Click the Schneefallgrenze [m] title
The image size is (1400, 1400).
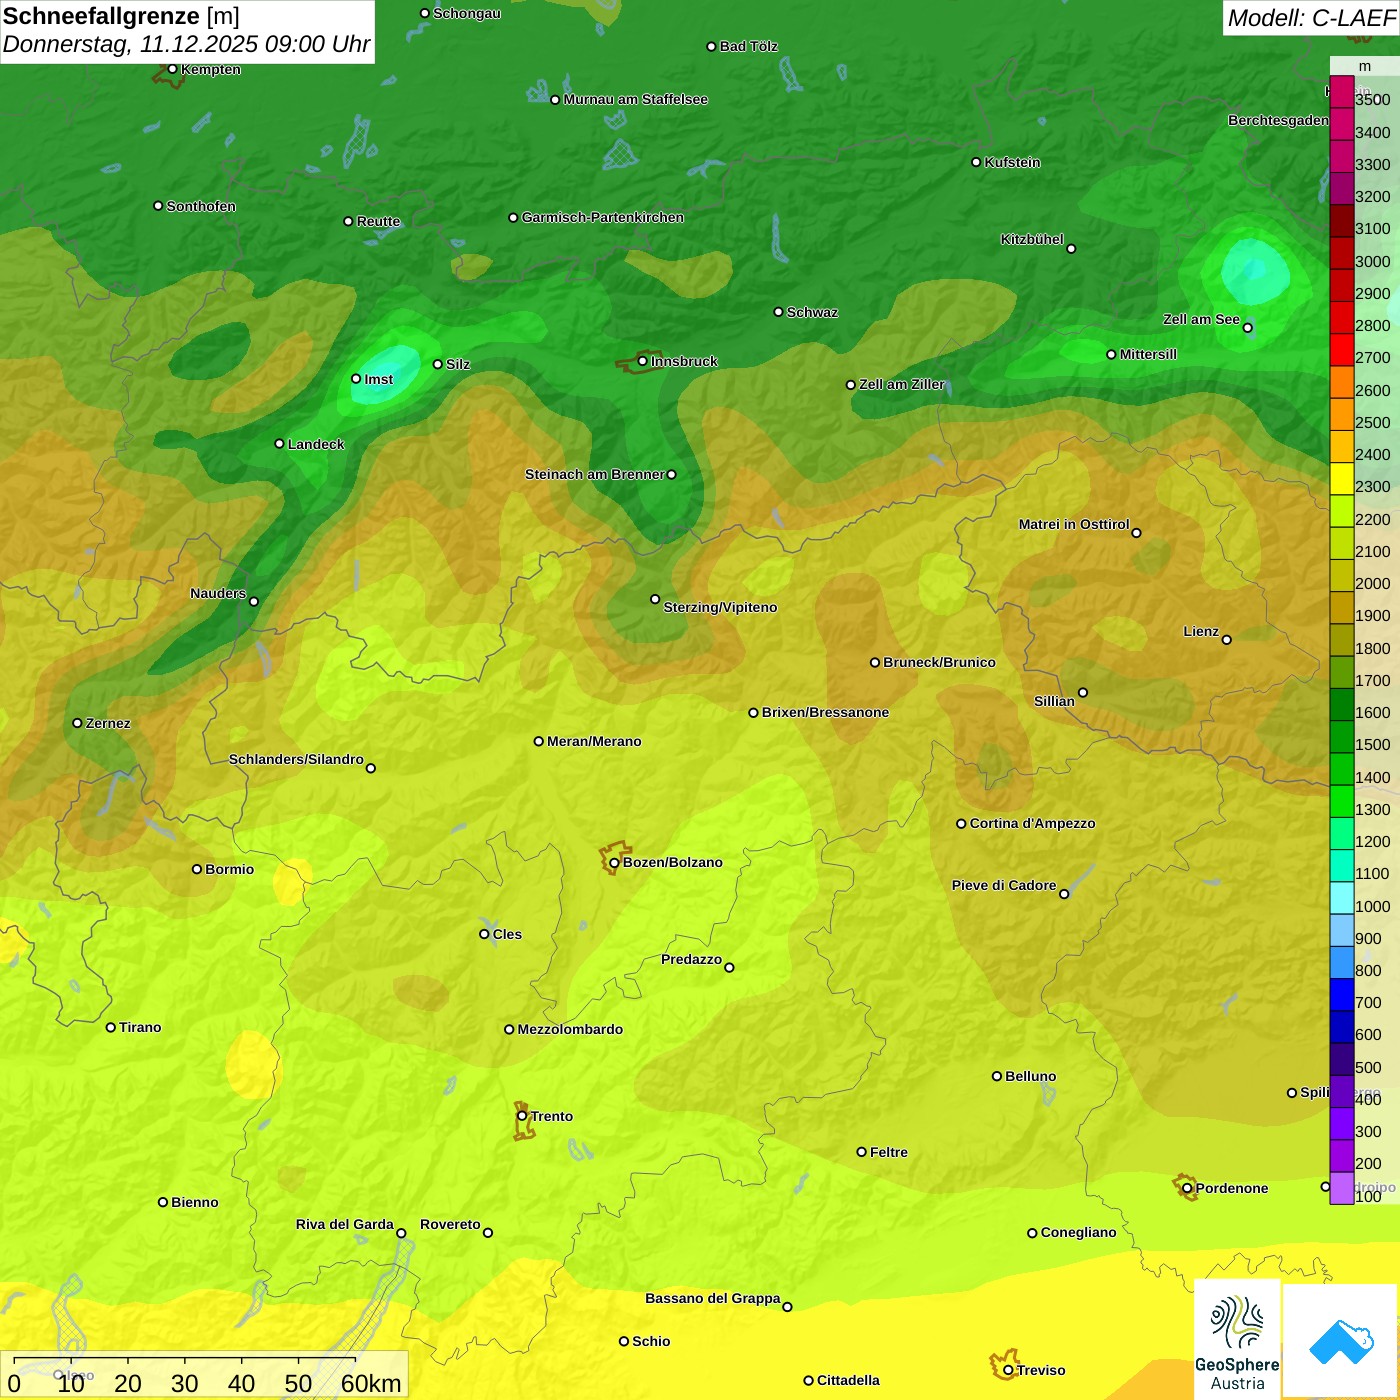(121, 16)
